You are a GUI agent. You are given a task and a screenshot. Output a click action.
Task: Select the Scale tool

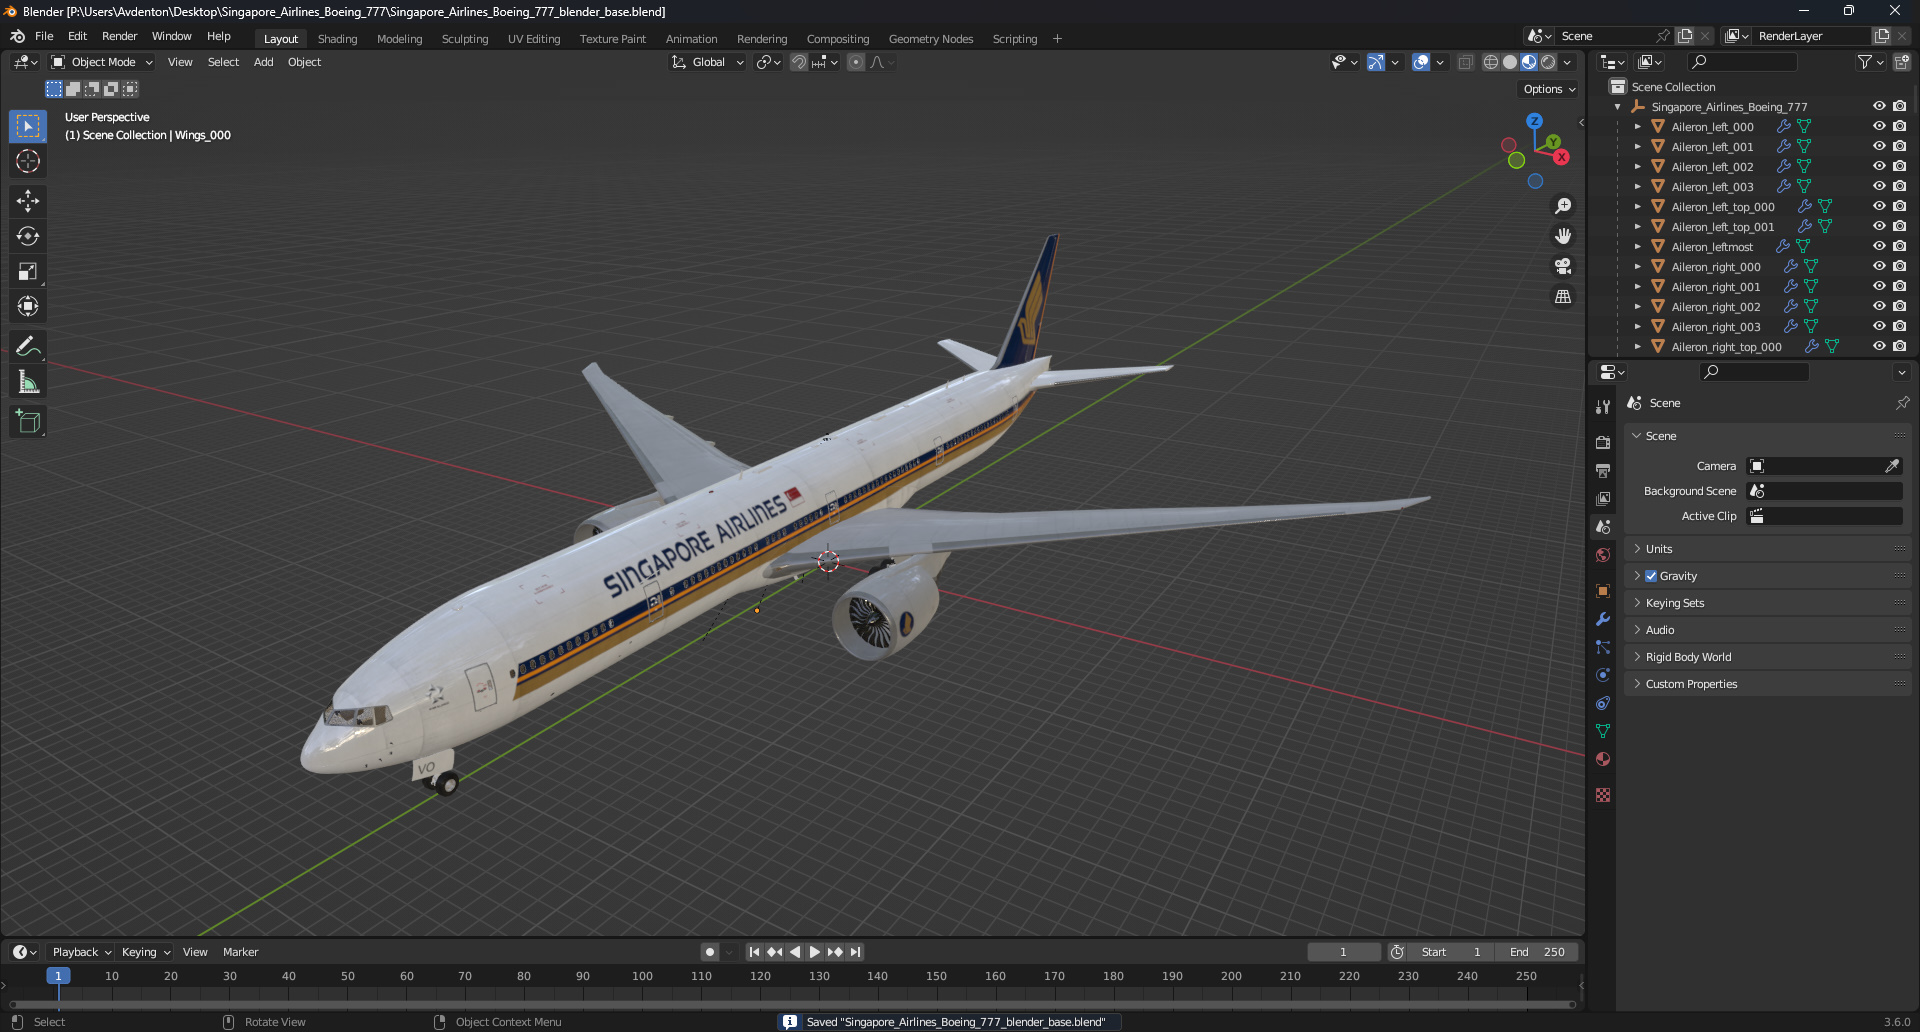click(28, 271)
